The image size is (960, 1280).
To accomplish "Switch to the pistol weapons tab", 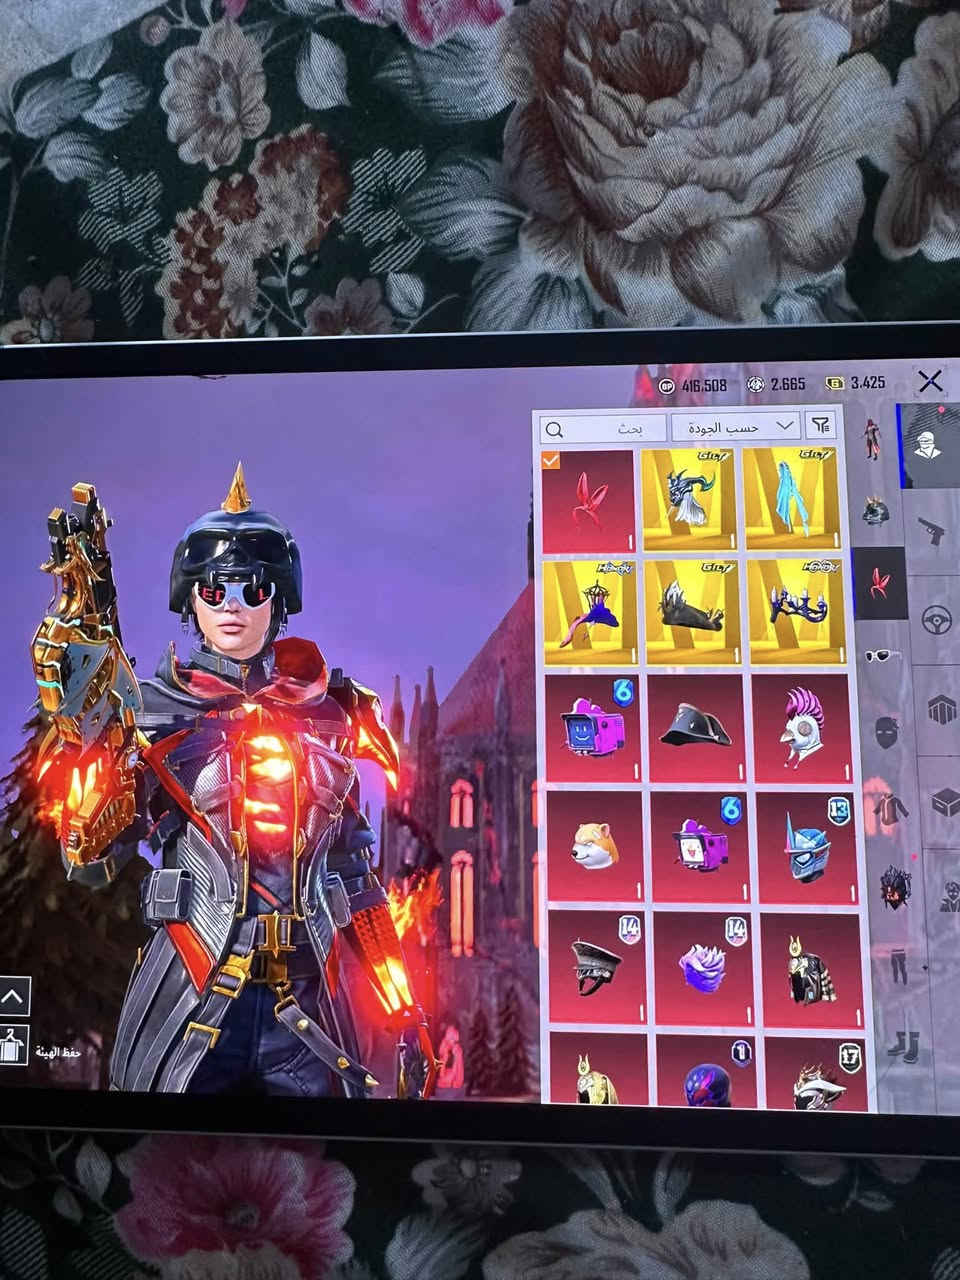I will (934, 531).
